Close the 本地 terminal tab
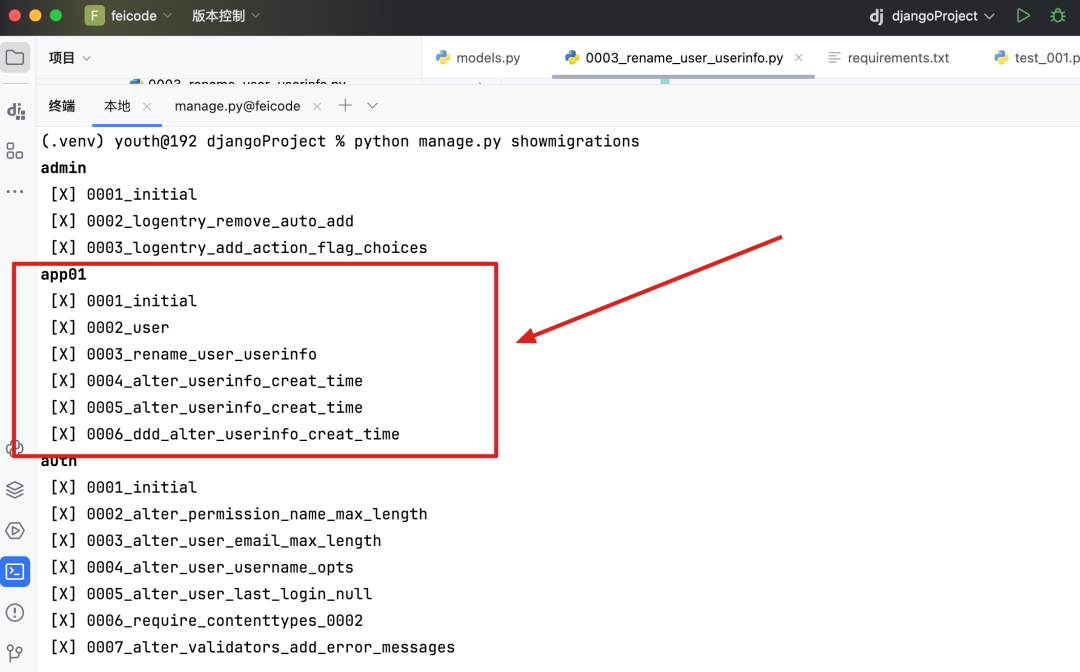Image resolution: width=1080 pixels, height=672 pixels. [x=147, y=106]
